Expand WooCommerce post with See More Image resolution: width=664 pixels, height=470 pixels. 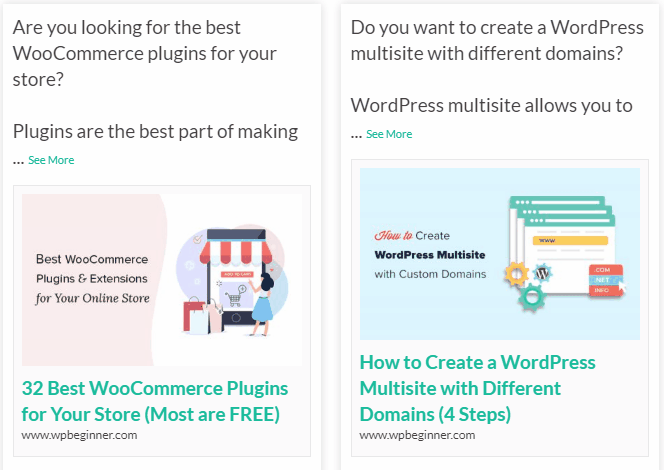[51, 160]
